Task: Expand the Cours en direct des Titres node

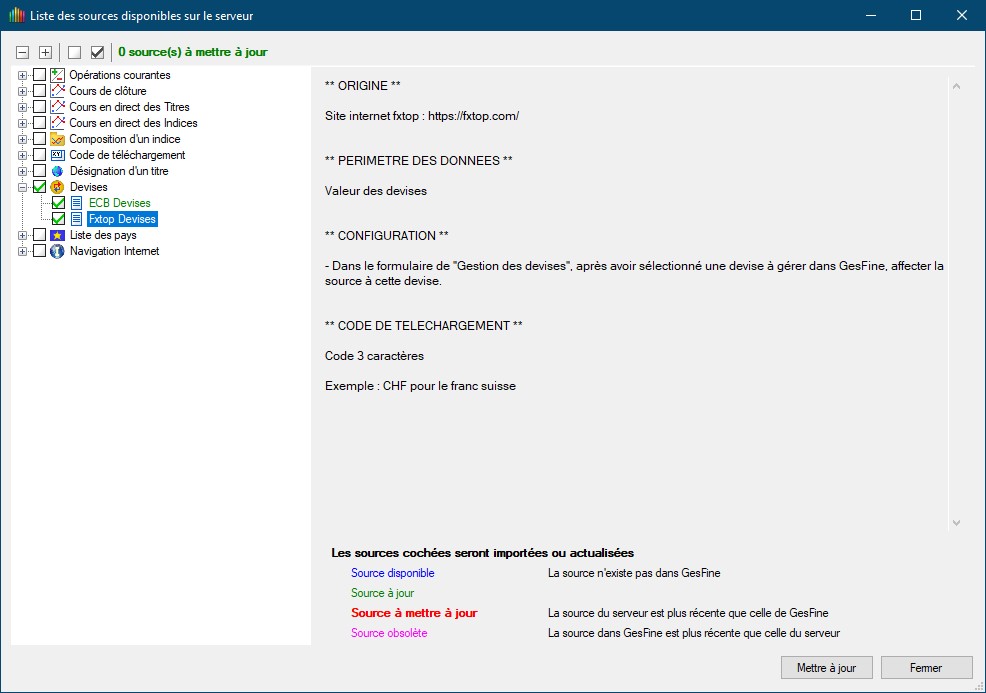Action: click(x=22, y=107)
